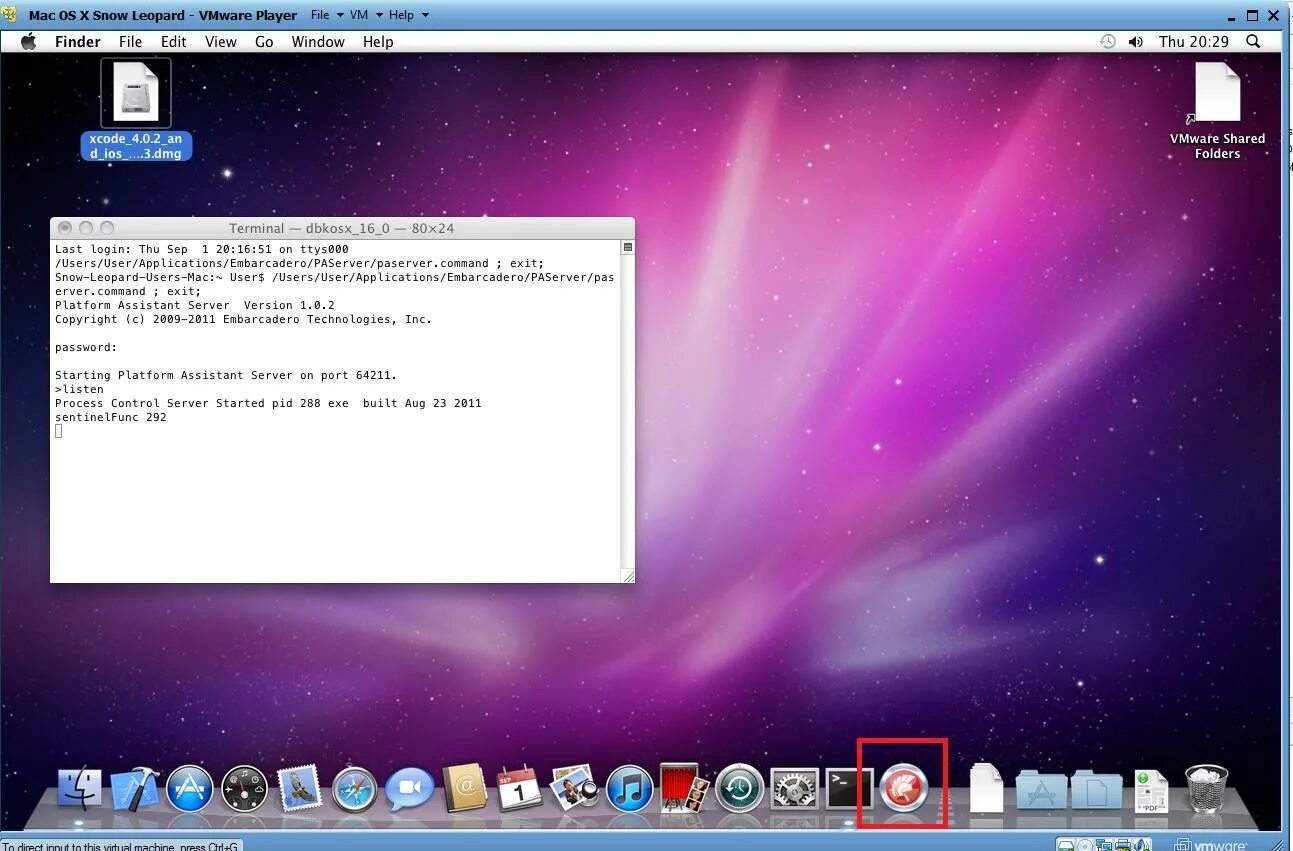
Task: Open Photo Booth from the Dock
Action: point(684,789)
